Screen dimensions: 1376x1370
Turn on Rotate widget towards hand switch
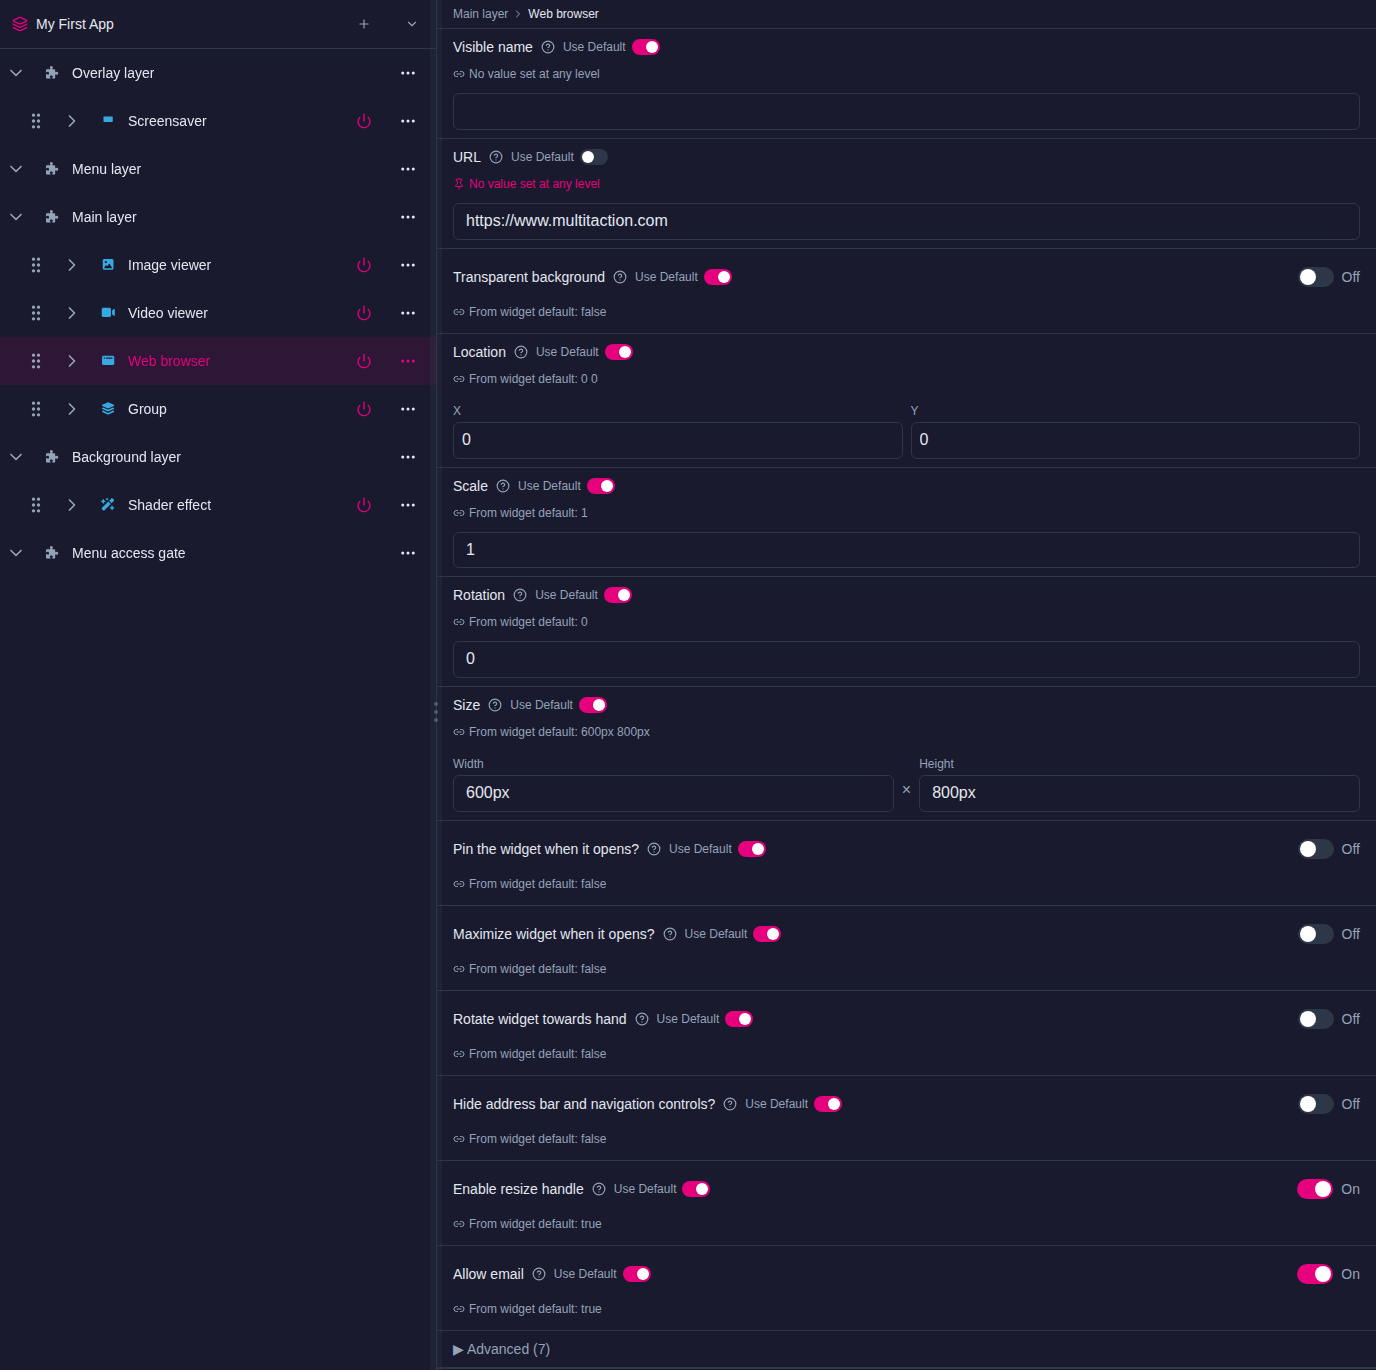pos(1316,1019)
